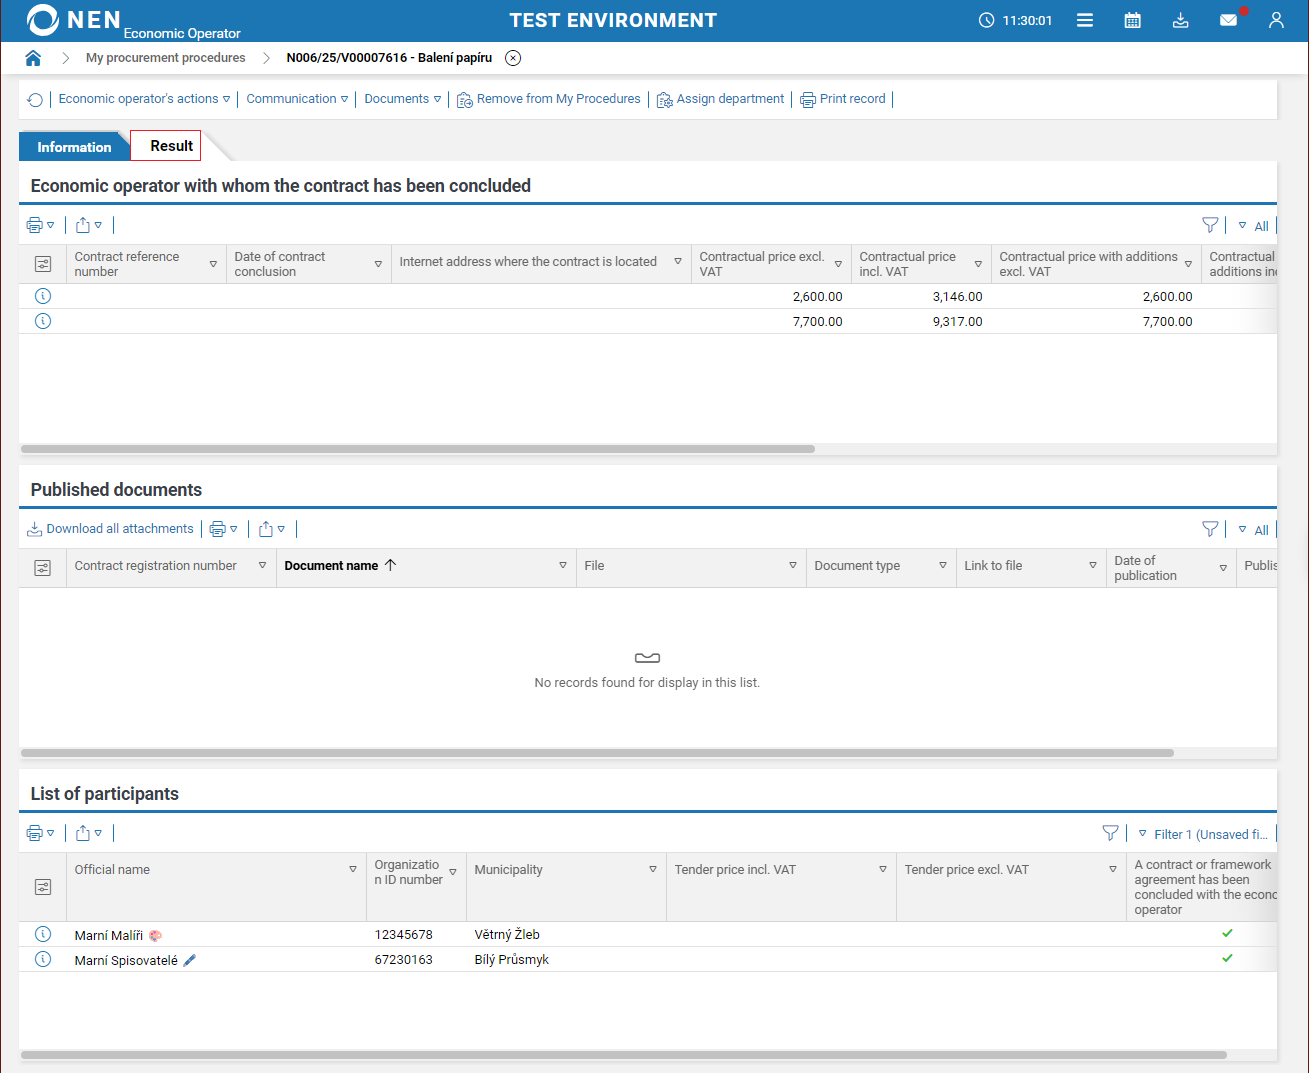Open column settings in Published documents table

43,568
